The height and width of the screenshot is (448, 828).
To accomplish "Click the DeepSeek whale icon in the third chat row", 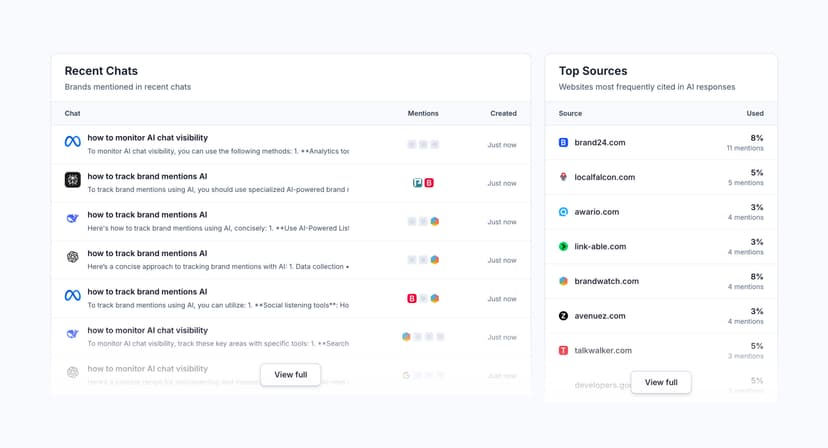I will pos(72,219).
